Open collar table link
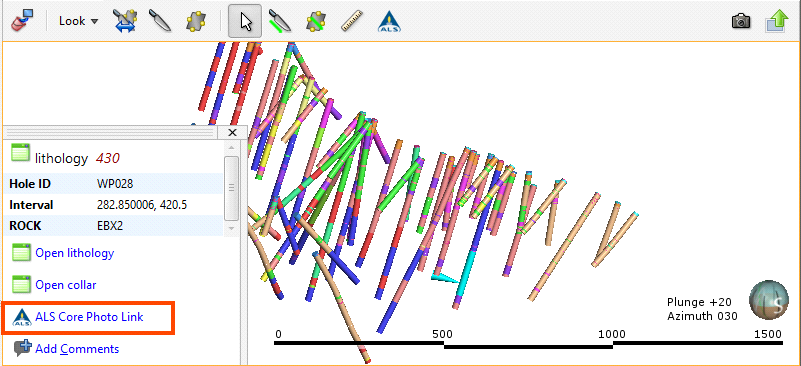Viewport: 801px width, 366px height. (x=65, y=285)
